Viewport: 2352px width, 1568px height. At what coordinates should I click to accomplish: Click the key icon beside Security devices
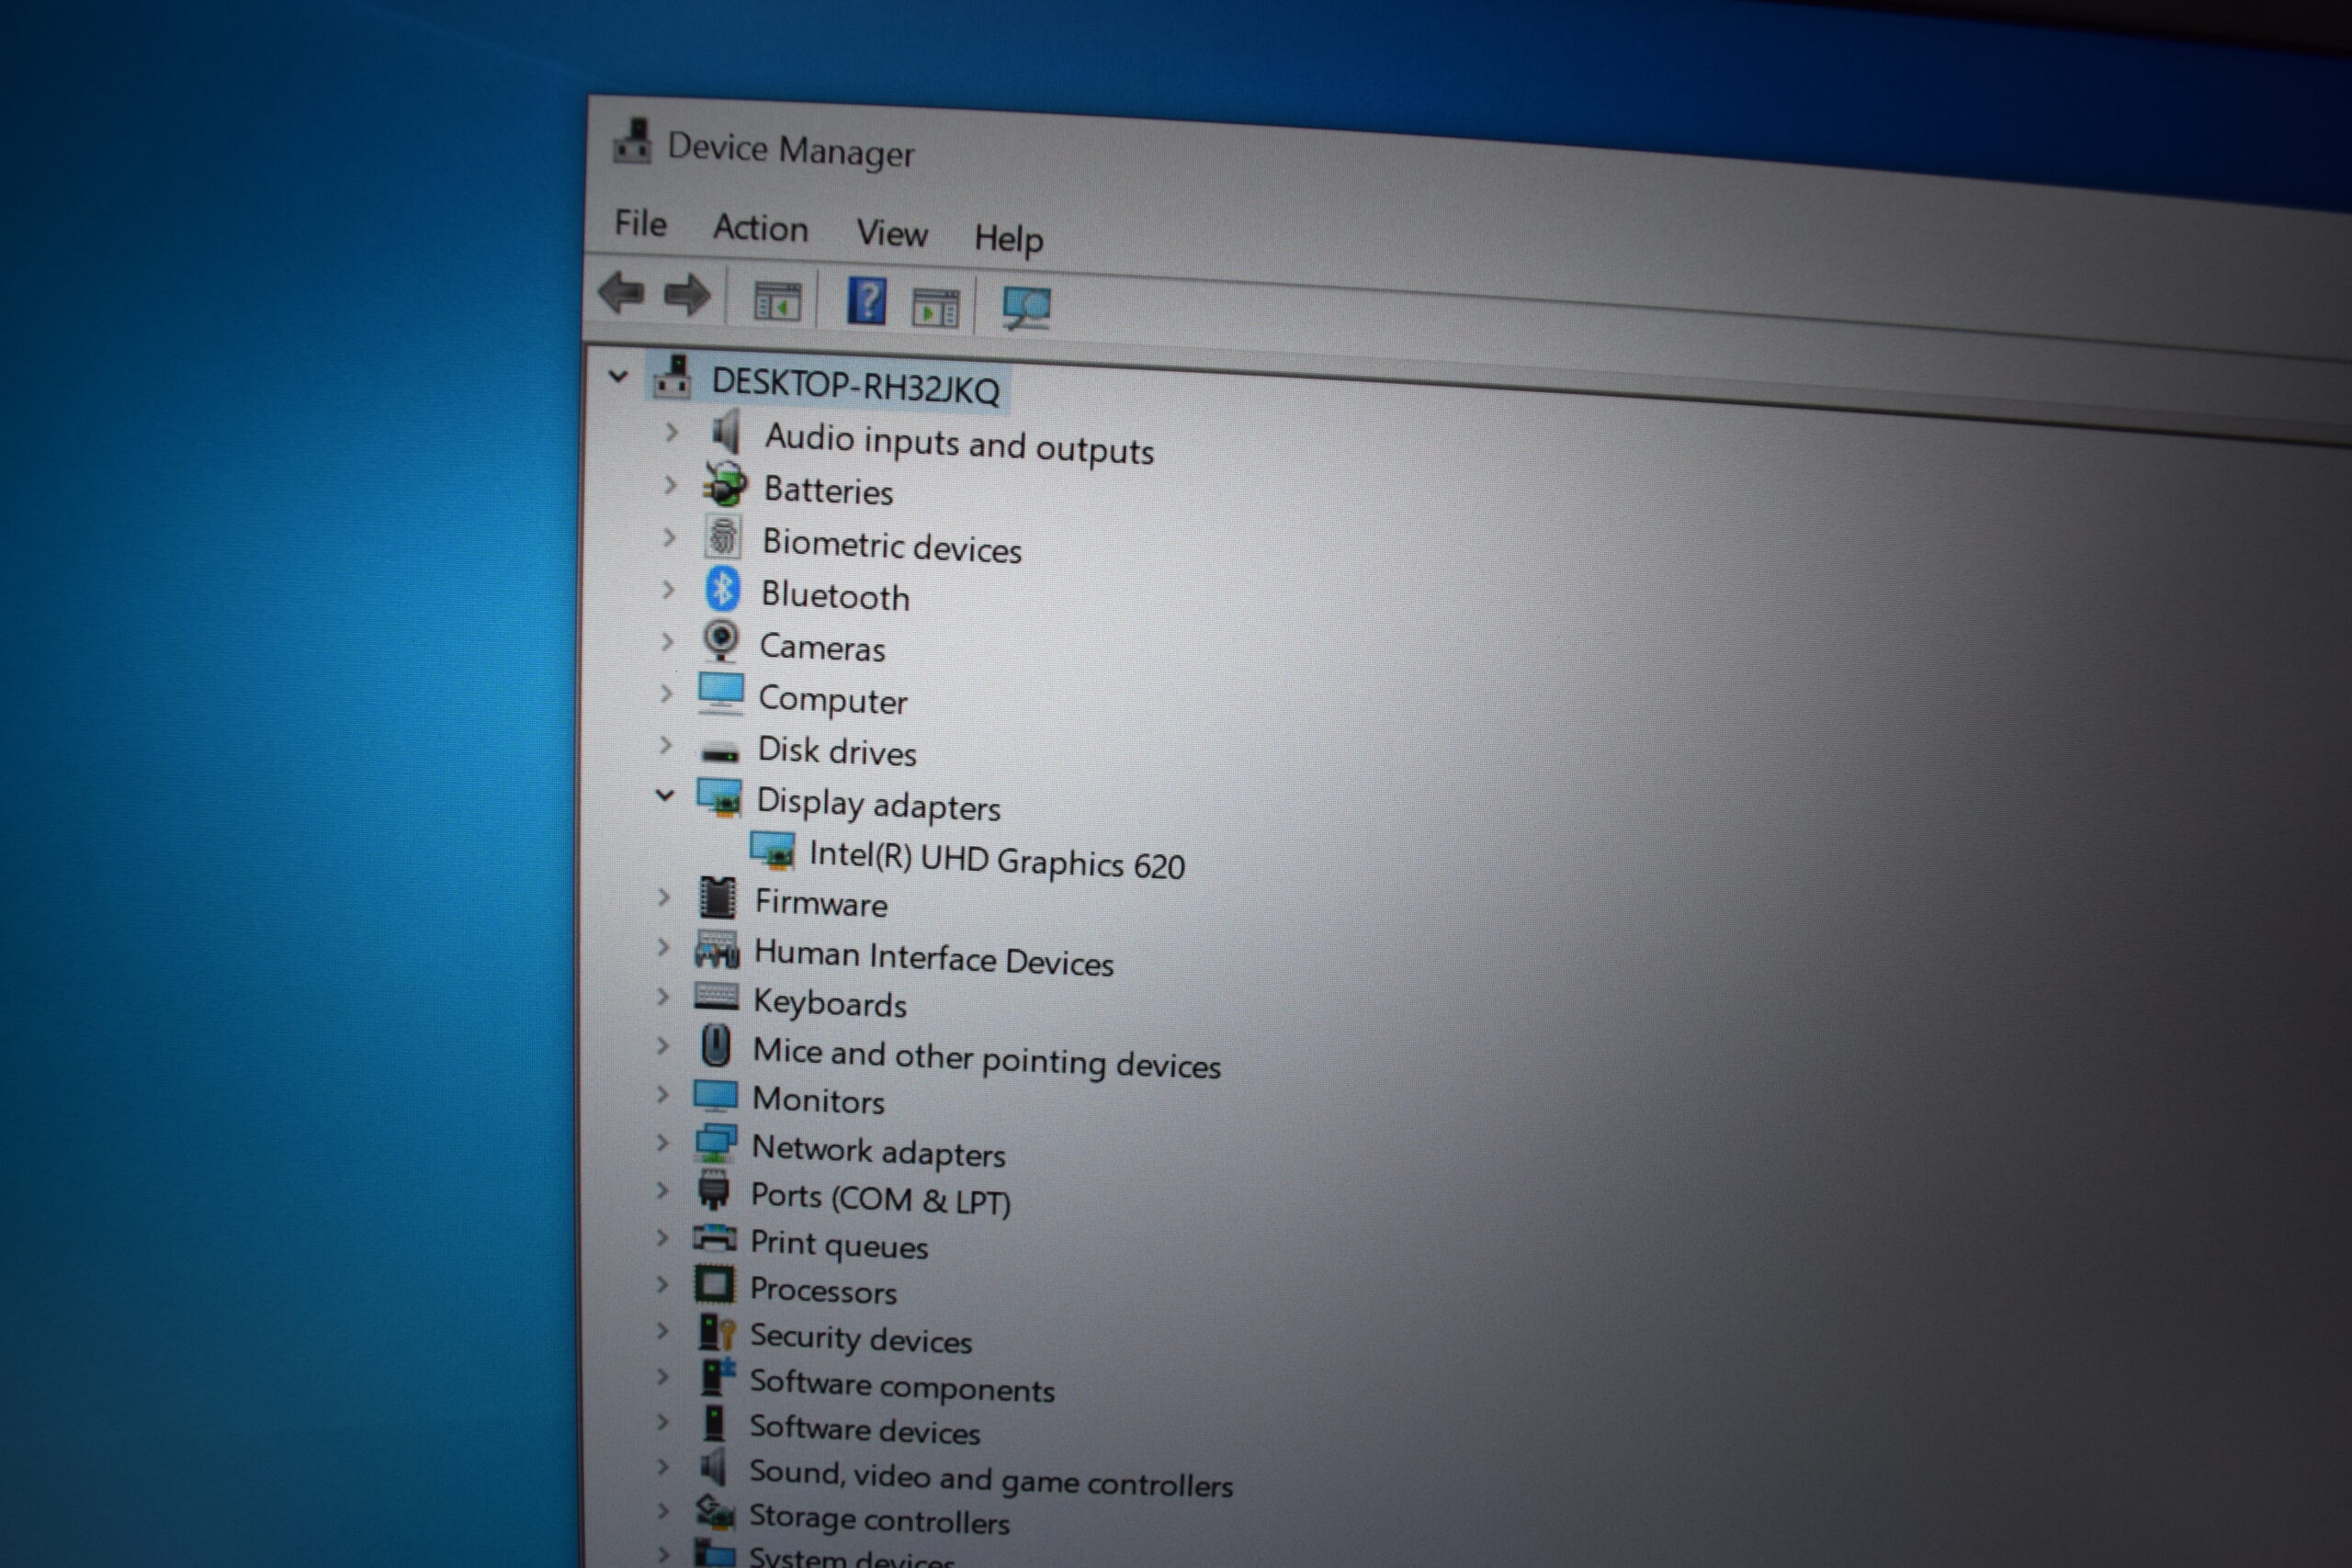point(717,1333)
